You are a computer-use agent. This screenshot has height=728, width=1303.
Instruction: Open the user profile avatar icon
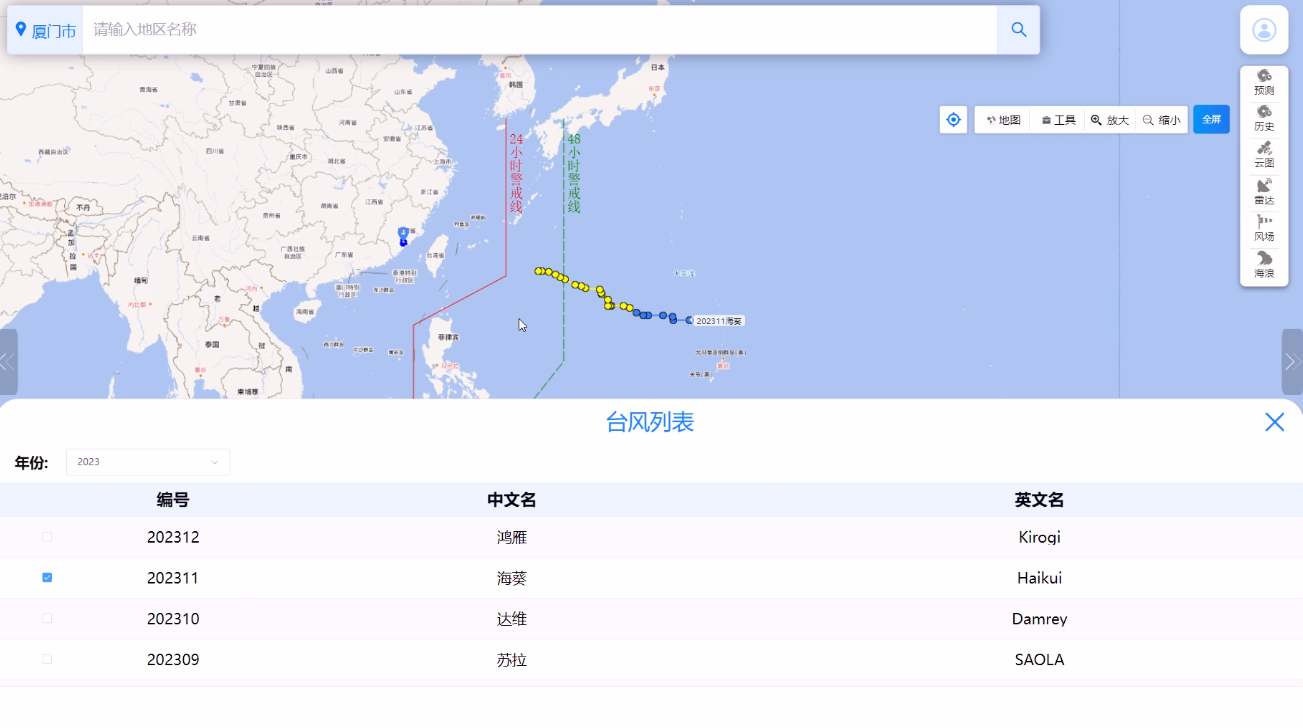(1264, 30)
